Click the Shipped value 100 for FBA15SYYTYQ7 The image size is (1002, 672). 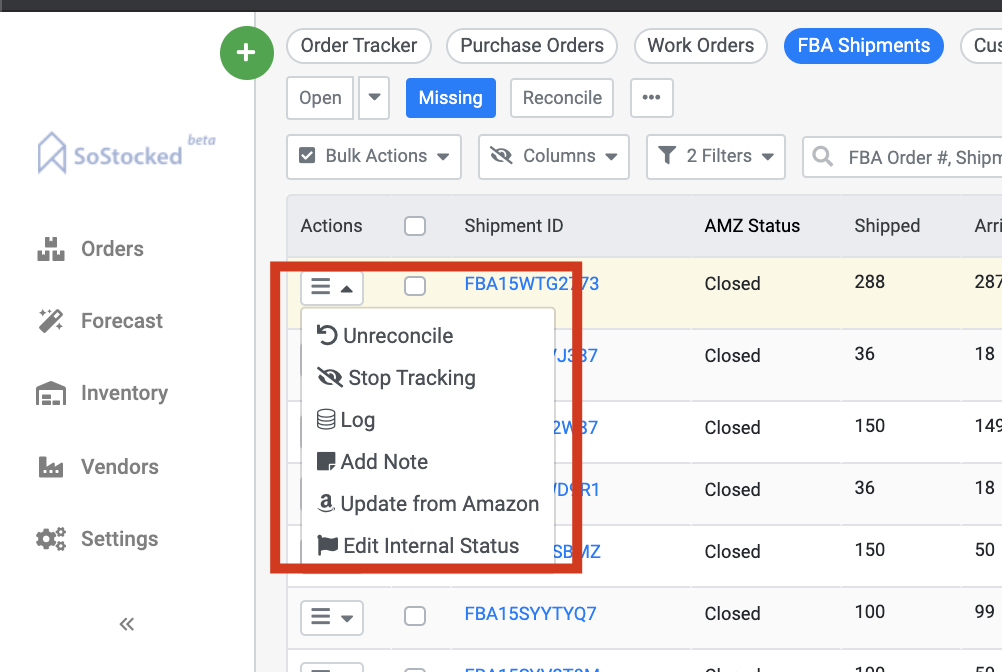tap(870, 612)
